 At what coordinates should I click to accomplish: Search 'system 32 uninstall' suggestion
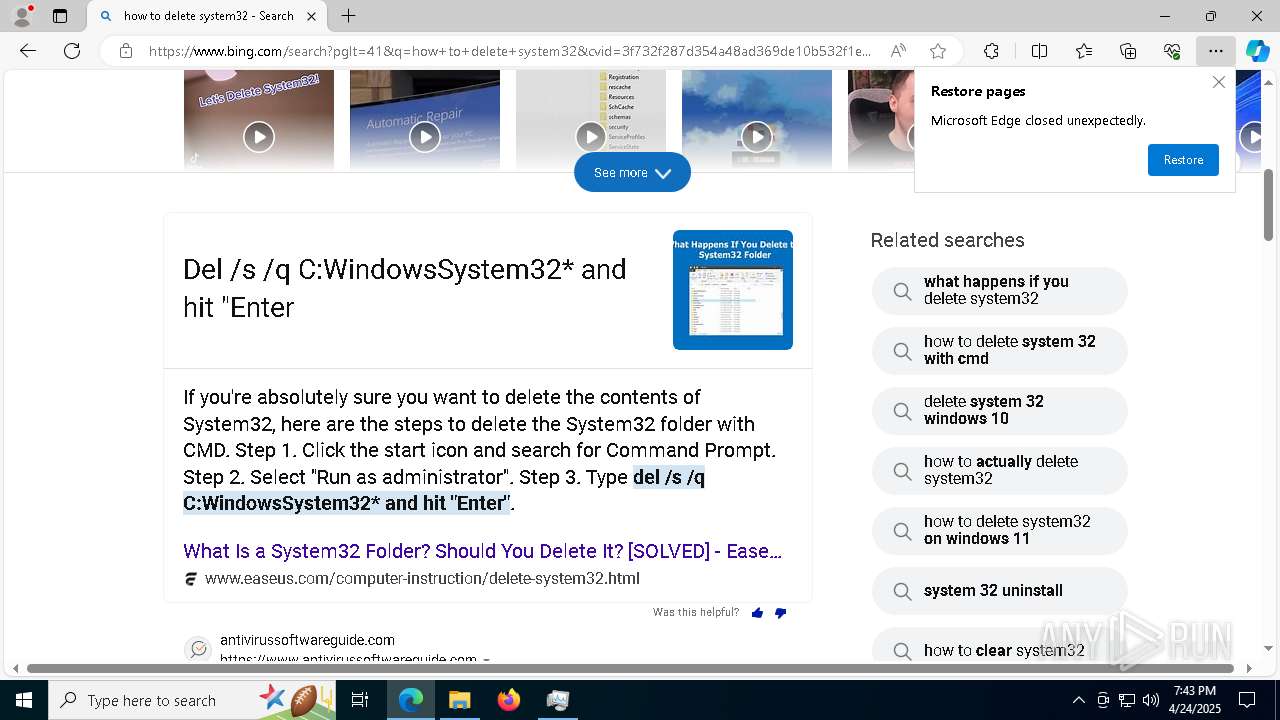[x=1000, y=591]
